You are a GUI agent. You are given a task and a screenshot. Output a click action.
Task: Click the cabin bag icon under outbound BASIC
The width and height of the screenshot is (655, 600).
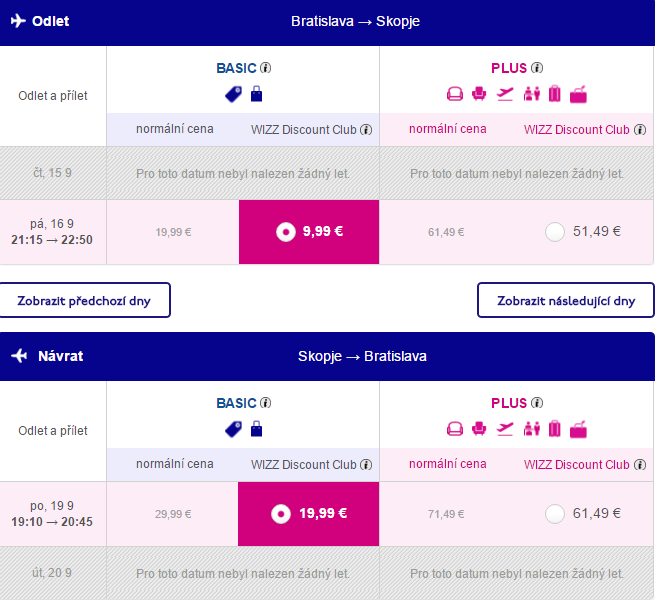[256, 94]
